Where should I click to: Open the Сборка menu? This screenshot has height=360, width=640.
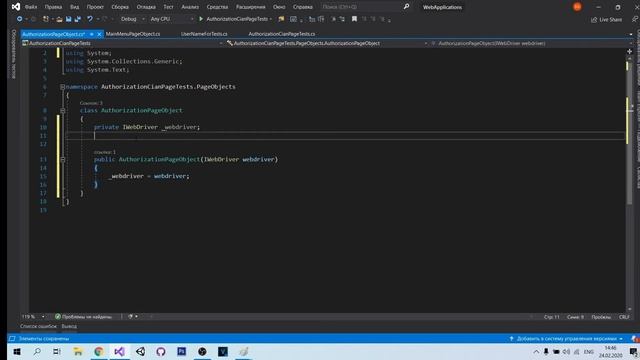pyautogui.click(x=120, y=7)
